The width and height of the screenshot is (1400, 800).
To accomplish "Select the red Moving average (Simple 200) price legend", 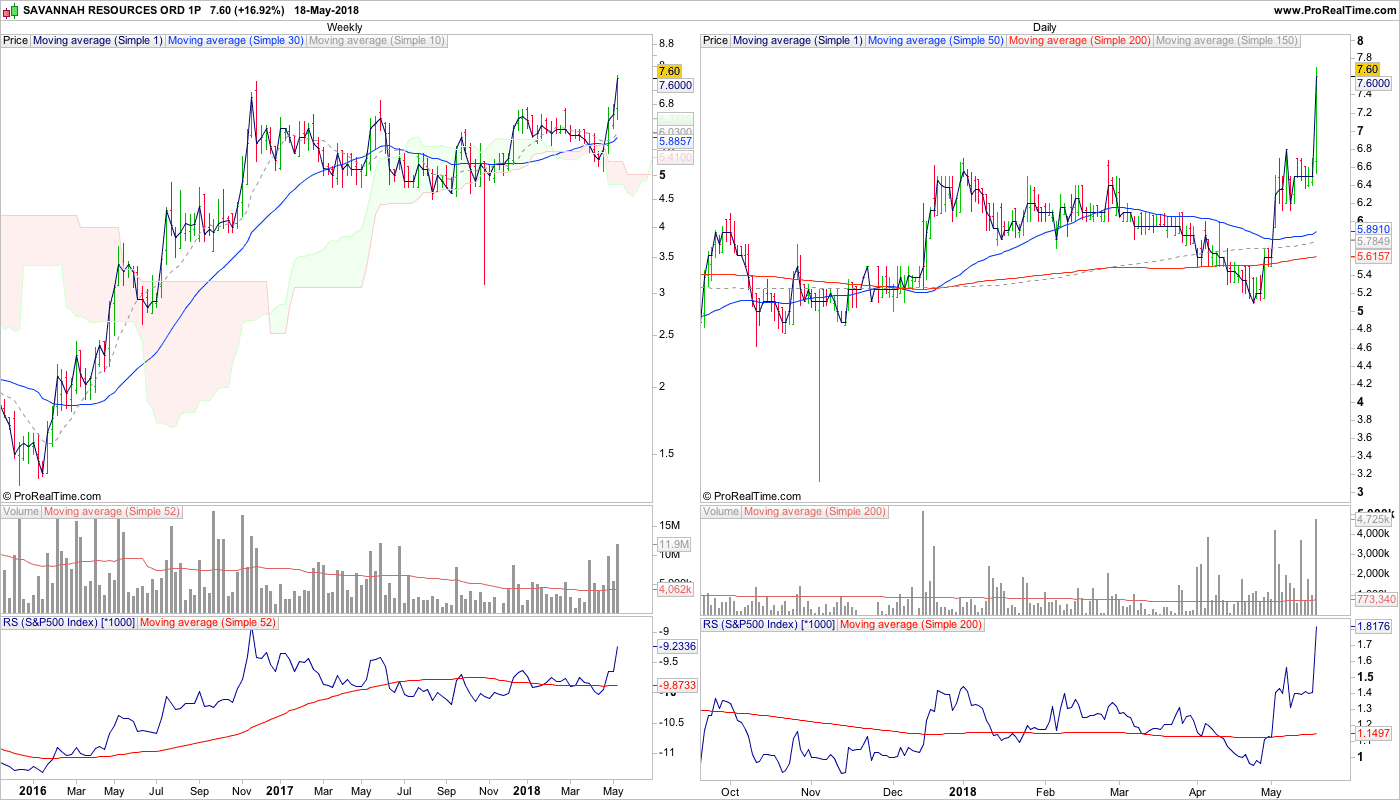I will click(1080, 41).
